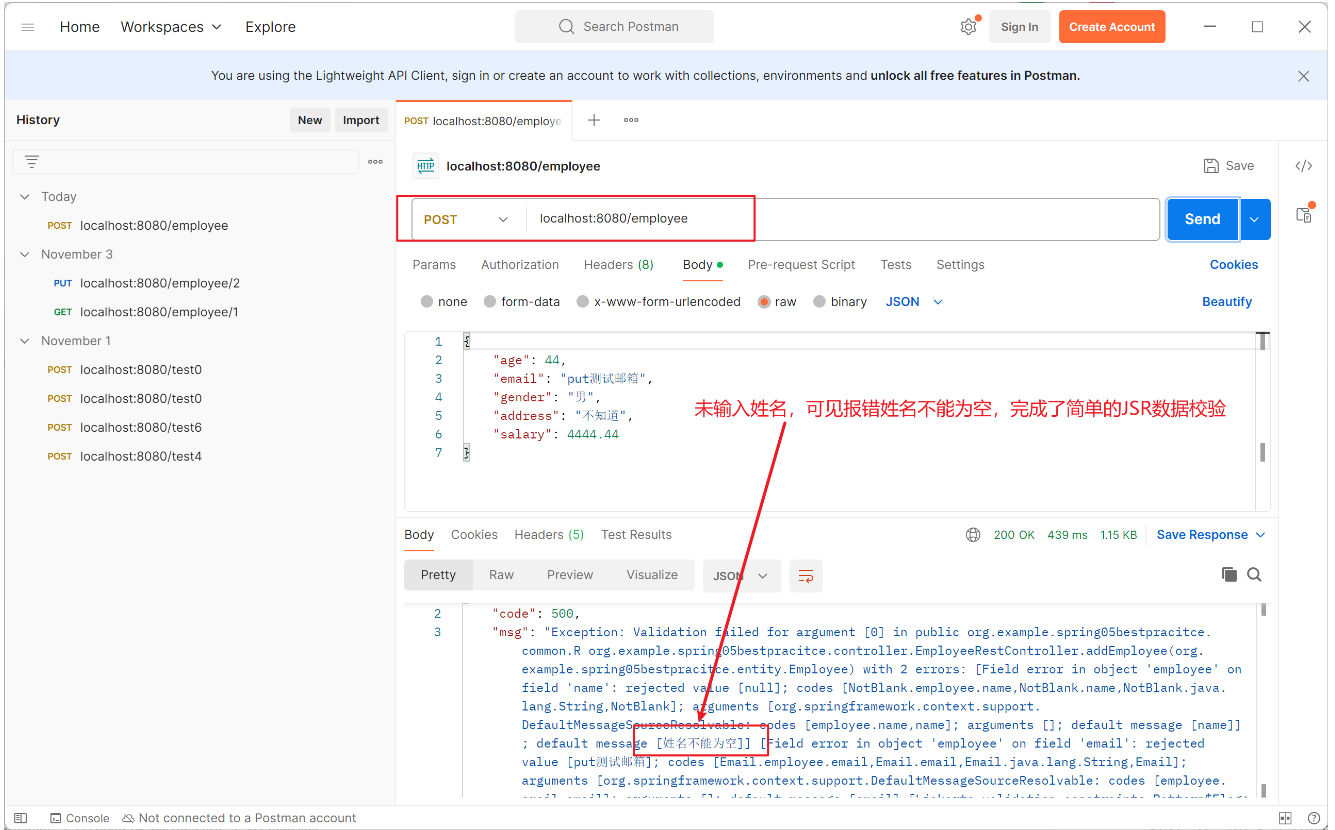
Task: Click the history filter icon
Action: pos(32,161)
